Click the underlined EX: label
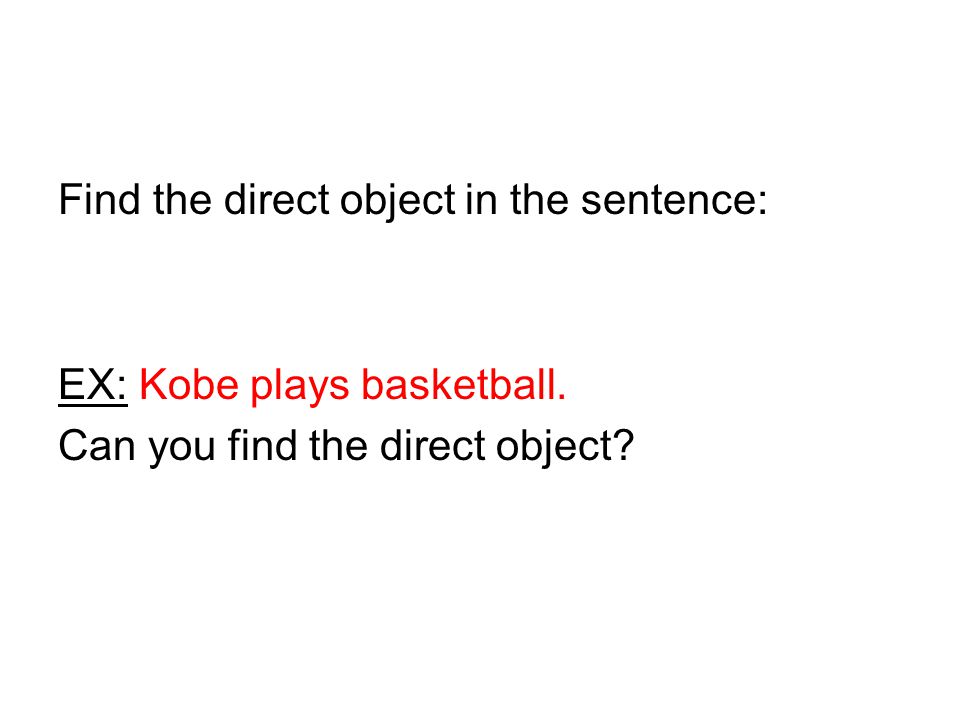This screenshot has height=720, width=960. coord(92,385)
